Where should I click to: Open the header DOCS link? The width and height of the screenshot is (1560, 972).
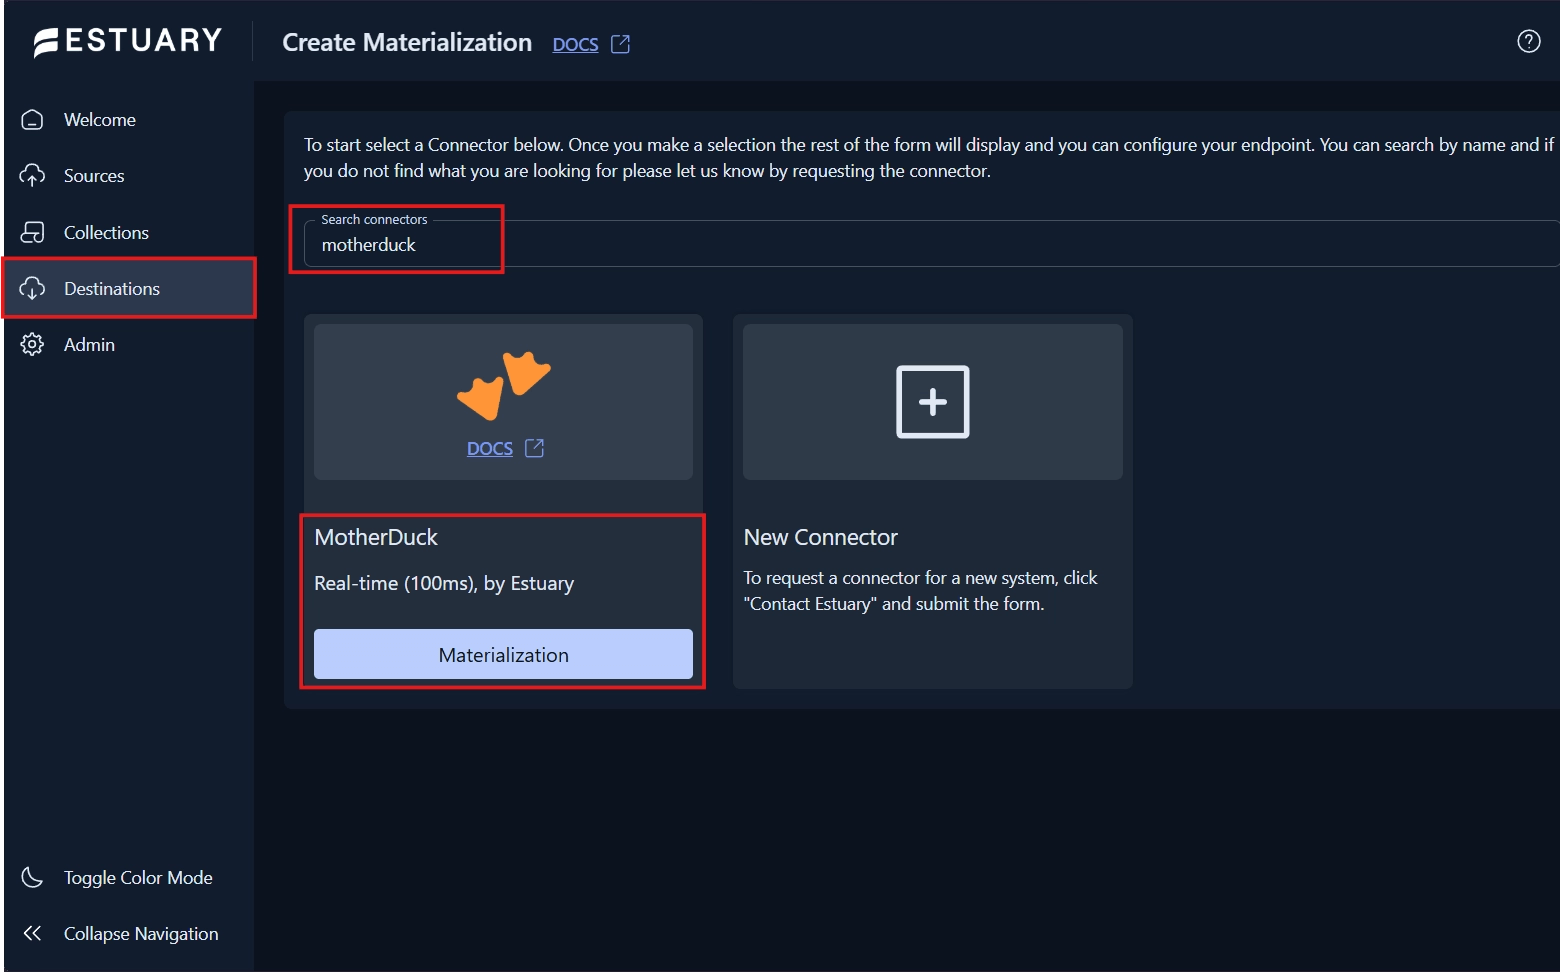click(575, 44)
